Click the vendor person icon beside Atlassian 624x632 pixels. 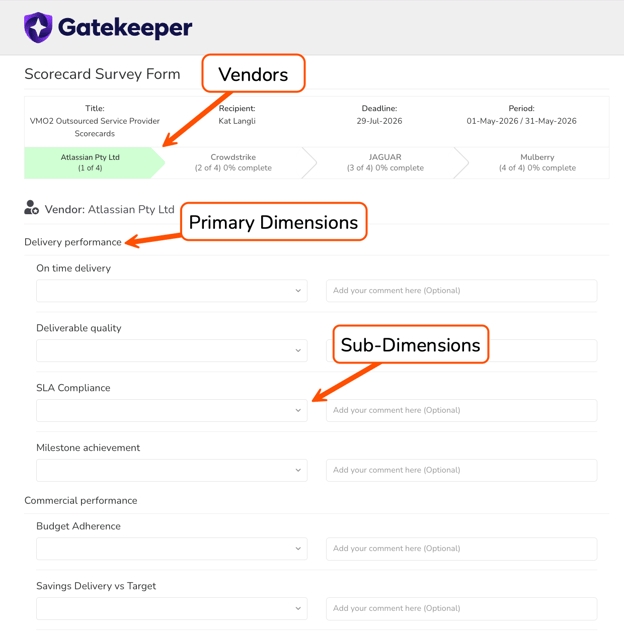tap(31, 208)
